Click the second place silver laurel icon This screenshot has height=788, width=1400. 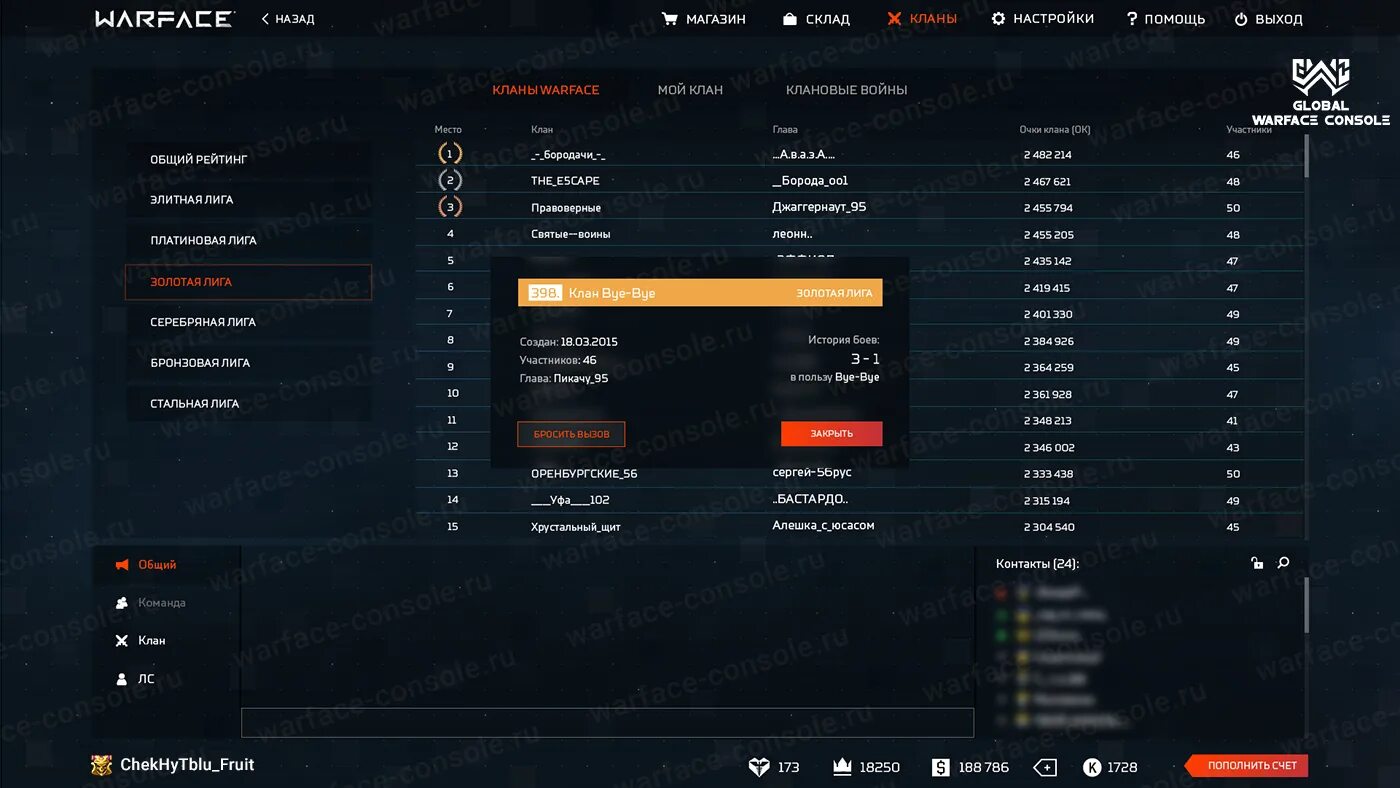click(450, 181)
